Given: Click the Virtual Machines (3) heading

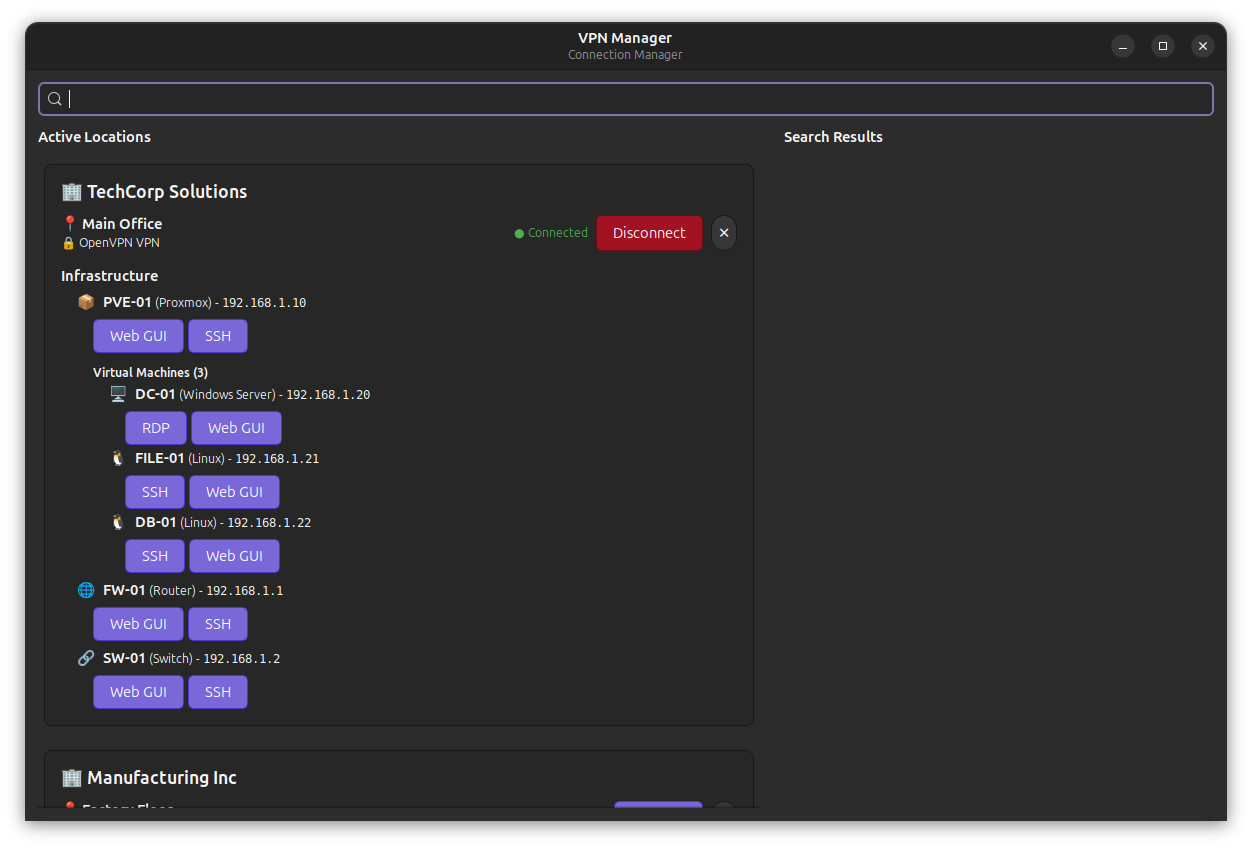Looking at the screenshot, I should click(x=150, y=372).
